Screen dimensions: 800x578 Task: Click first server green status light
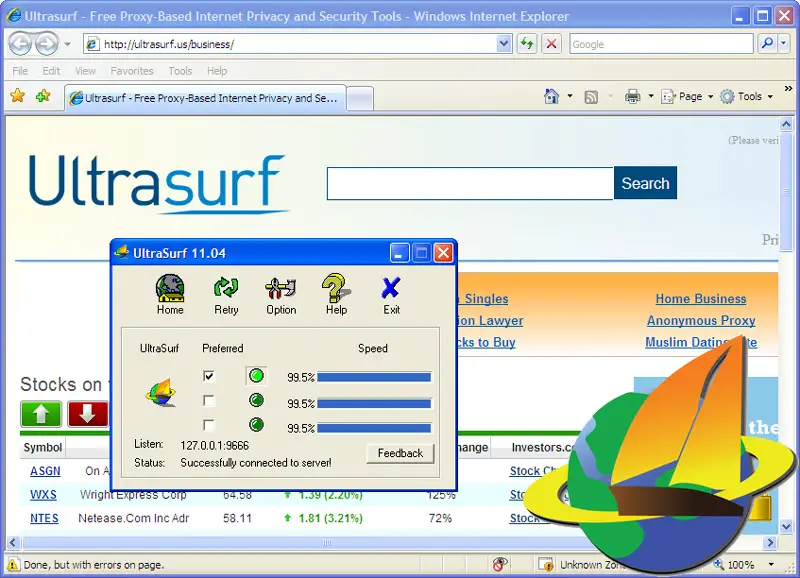click(257, 376)
